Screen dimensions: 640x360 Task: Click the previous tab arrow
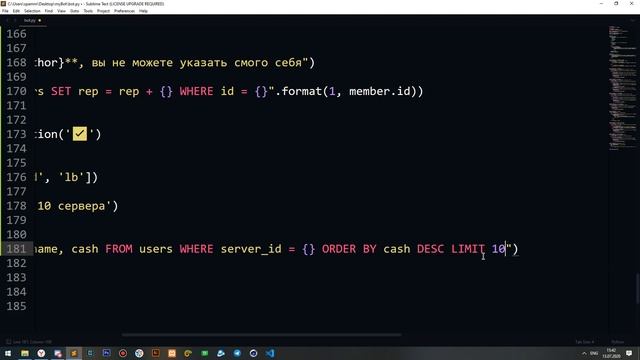click(7, 20)
